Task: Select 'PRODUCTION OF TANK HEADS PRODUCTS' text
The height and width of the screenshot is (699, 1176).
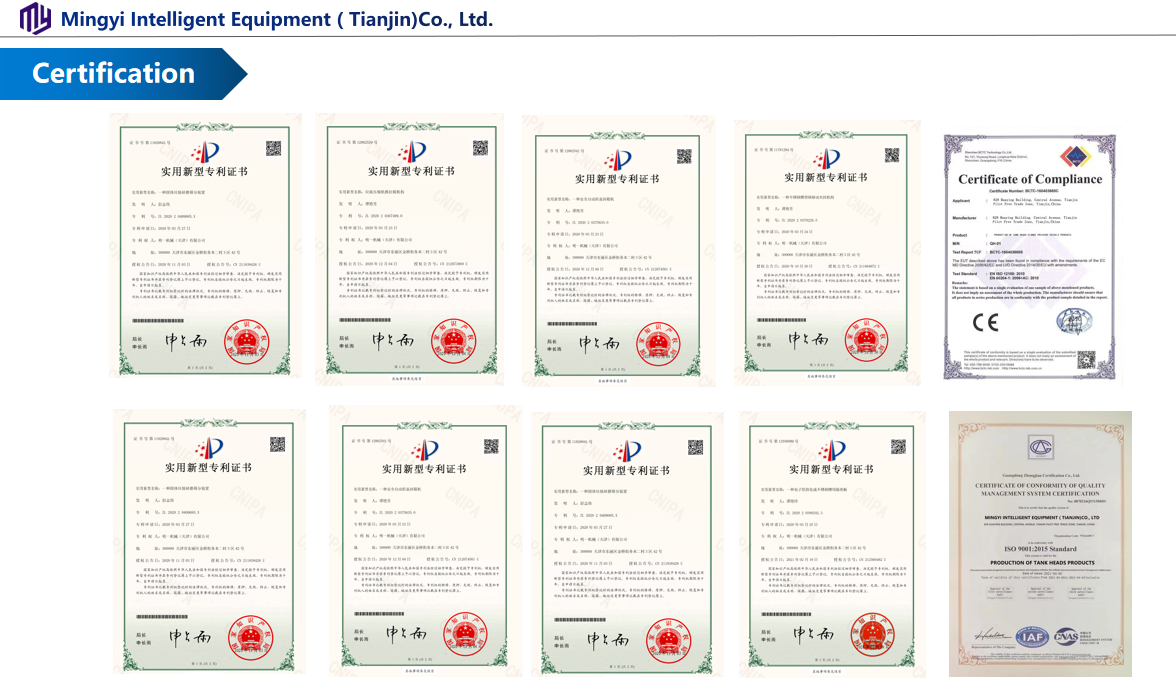Action: (1042, 562)
